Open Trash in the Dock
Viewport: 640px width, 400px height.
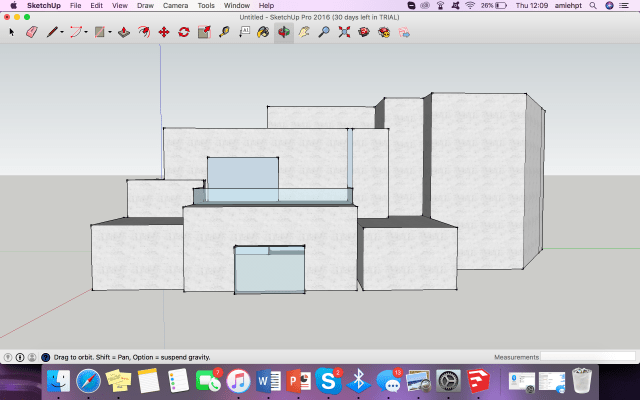coord(582,381)
